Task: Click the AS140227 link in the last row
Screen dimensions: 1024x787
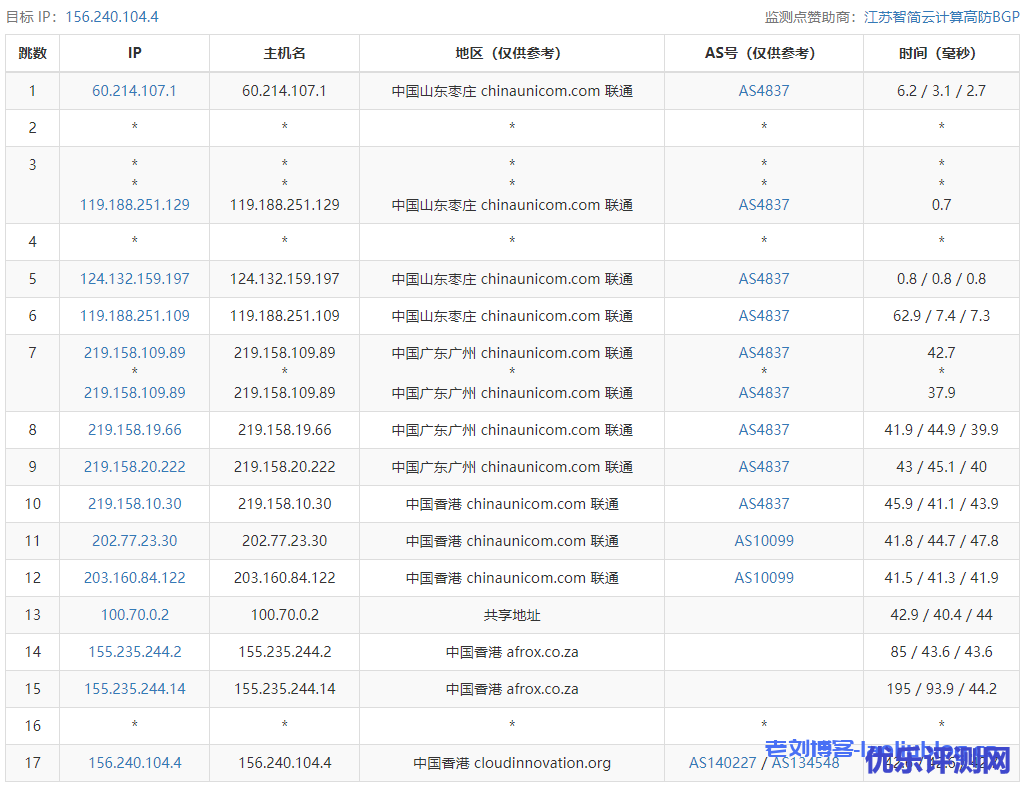Action: tap(720, 763)
